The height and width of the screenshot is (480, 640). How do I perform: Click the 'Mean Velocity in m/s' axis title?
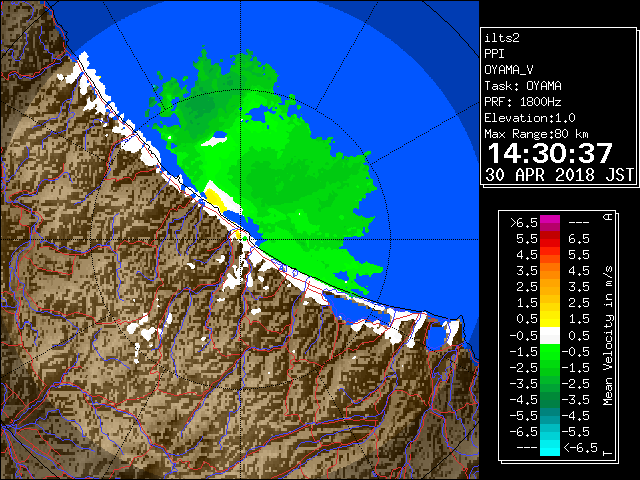click(608, 335)
